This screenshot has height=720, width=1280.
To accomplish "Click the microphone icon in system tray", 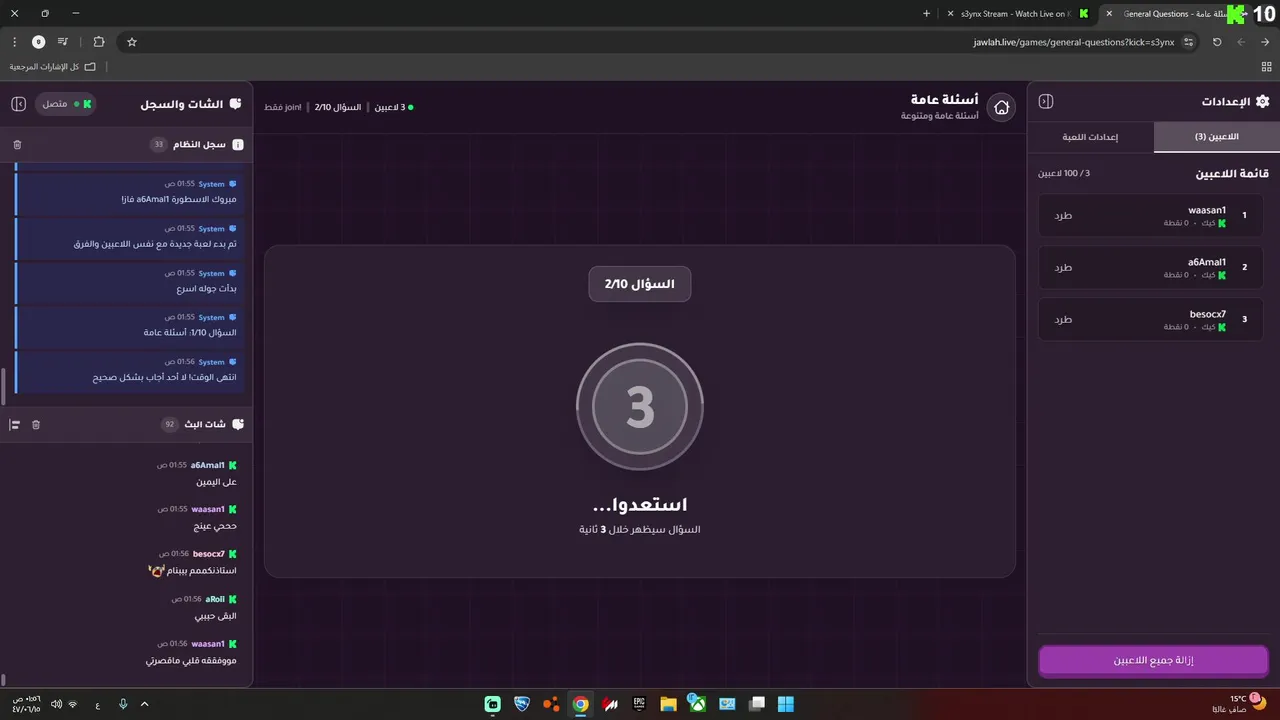I will (x=123, y=704).
